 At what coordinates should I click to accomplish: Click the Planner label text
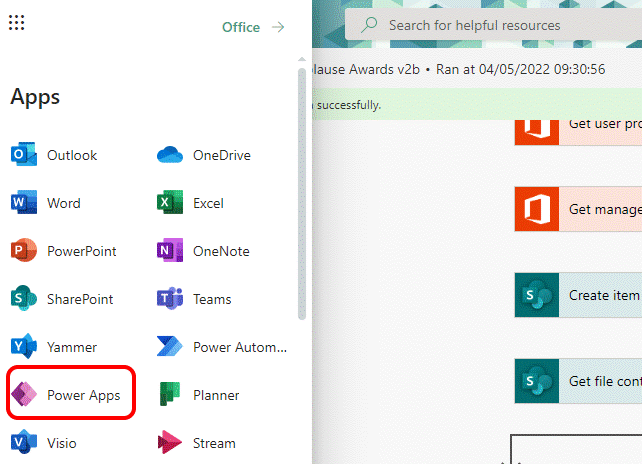coord(216,395)
